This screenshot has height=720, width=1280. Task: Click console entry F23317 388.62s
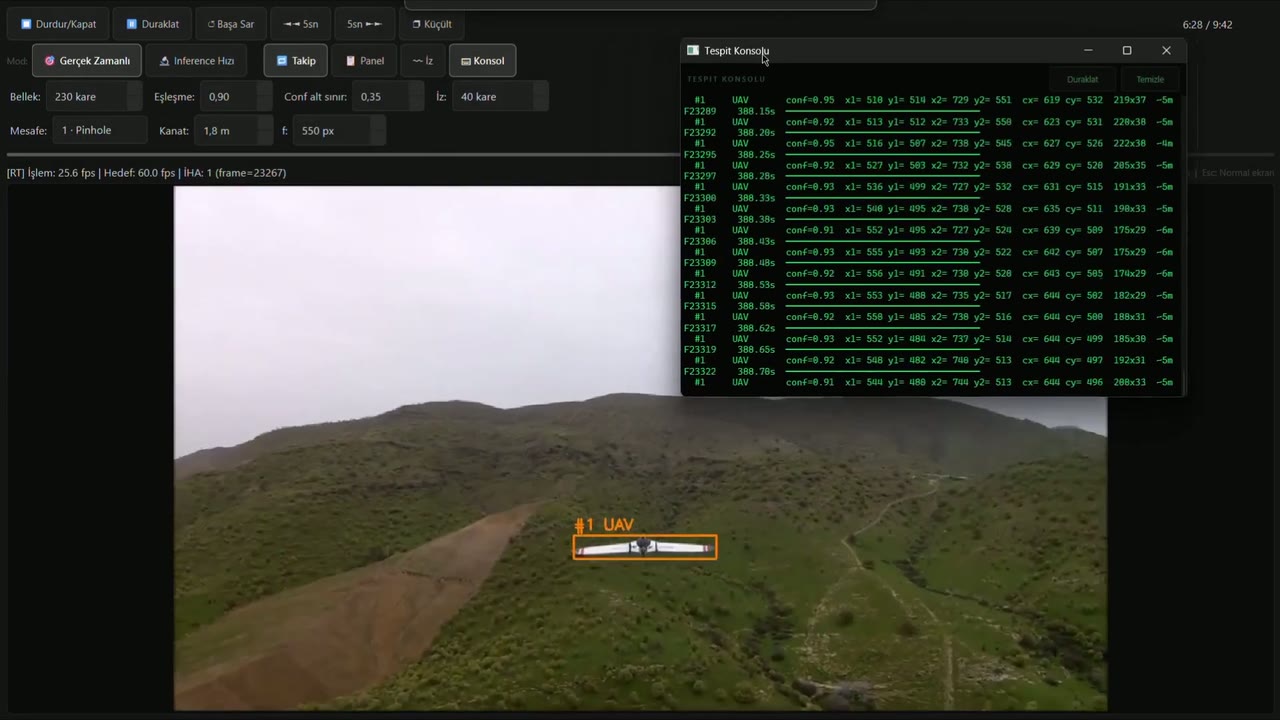coord(729,328)
